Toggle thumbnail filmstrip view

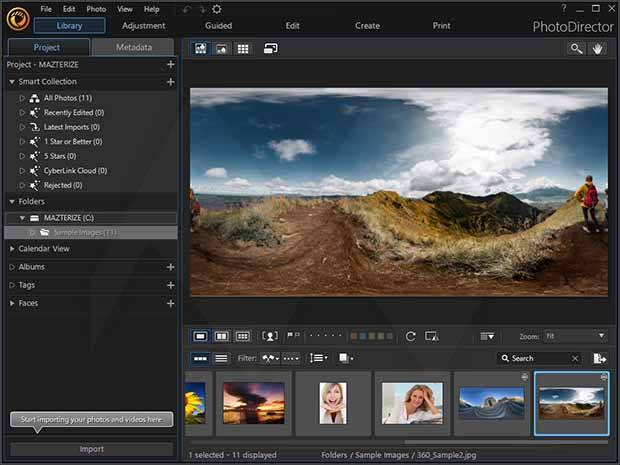pyautogui.click(x=200, y=358)
